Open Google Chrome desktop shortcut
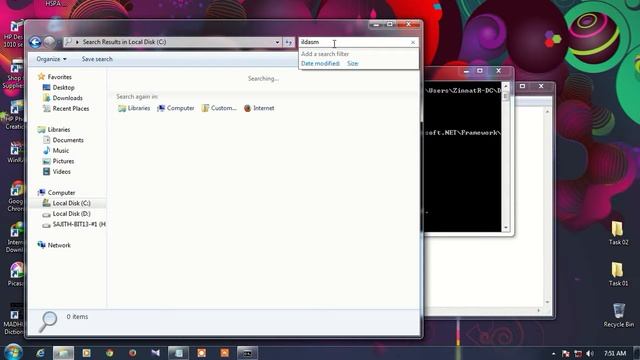This screenshot has height=360, width=640. click(x=16, y=197)
